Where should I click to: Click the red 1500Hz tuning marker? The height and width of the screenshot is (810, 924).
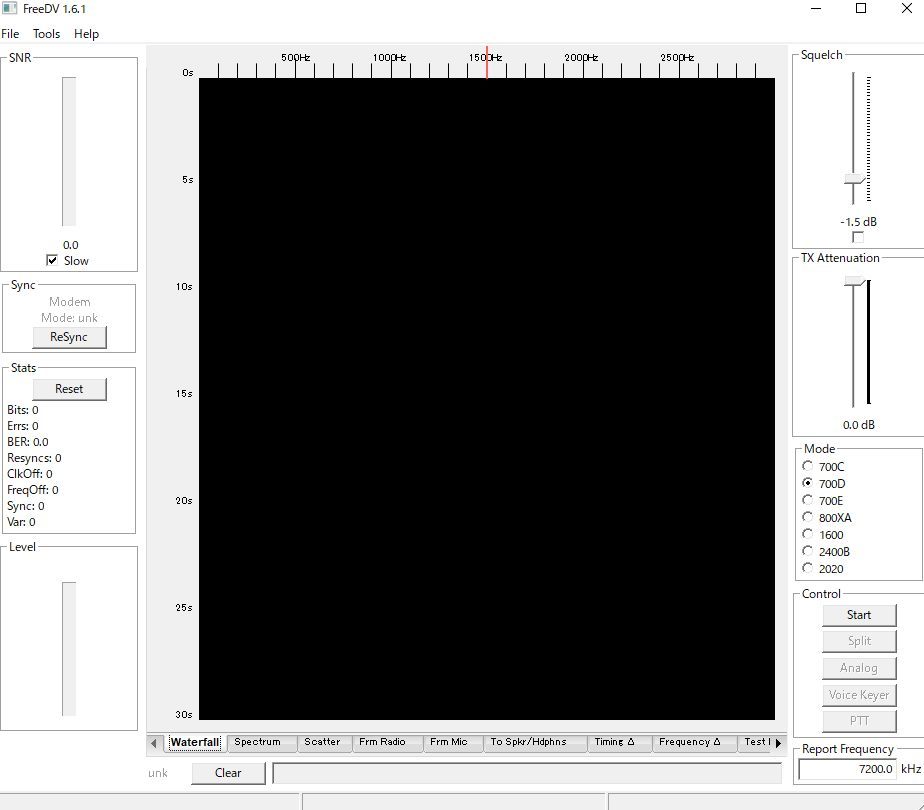point(487,62)
